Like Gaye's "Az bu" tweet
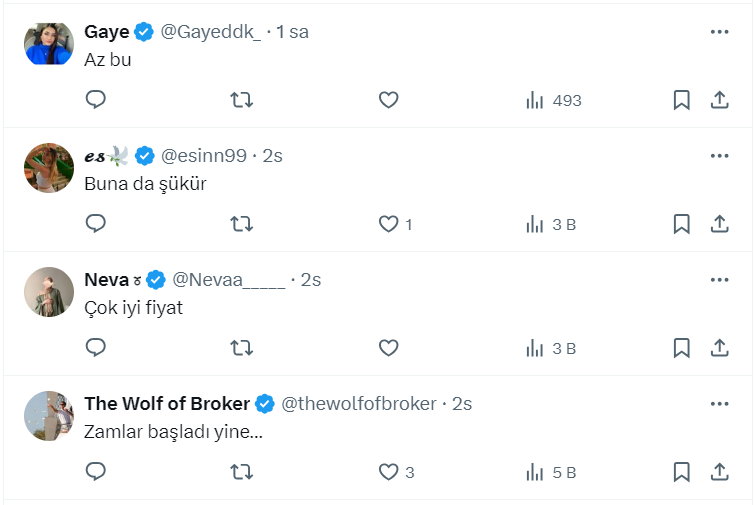 point(389,100)
